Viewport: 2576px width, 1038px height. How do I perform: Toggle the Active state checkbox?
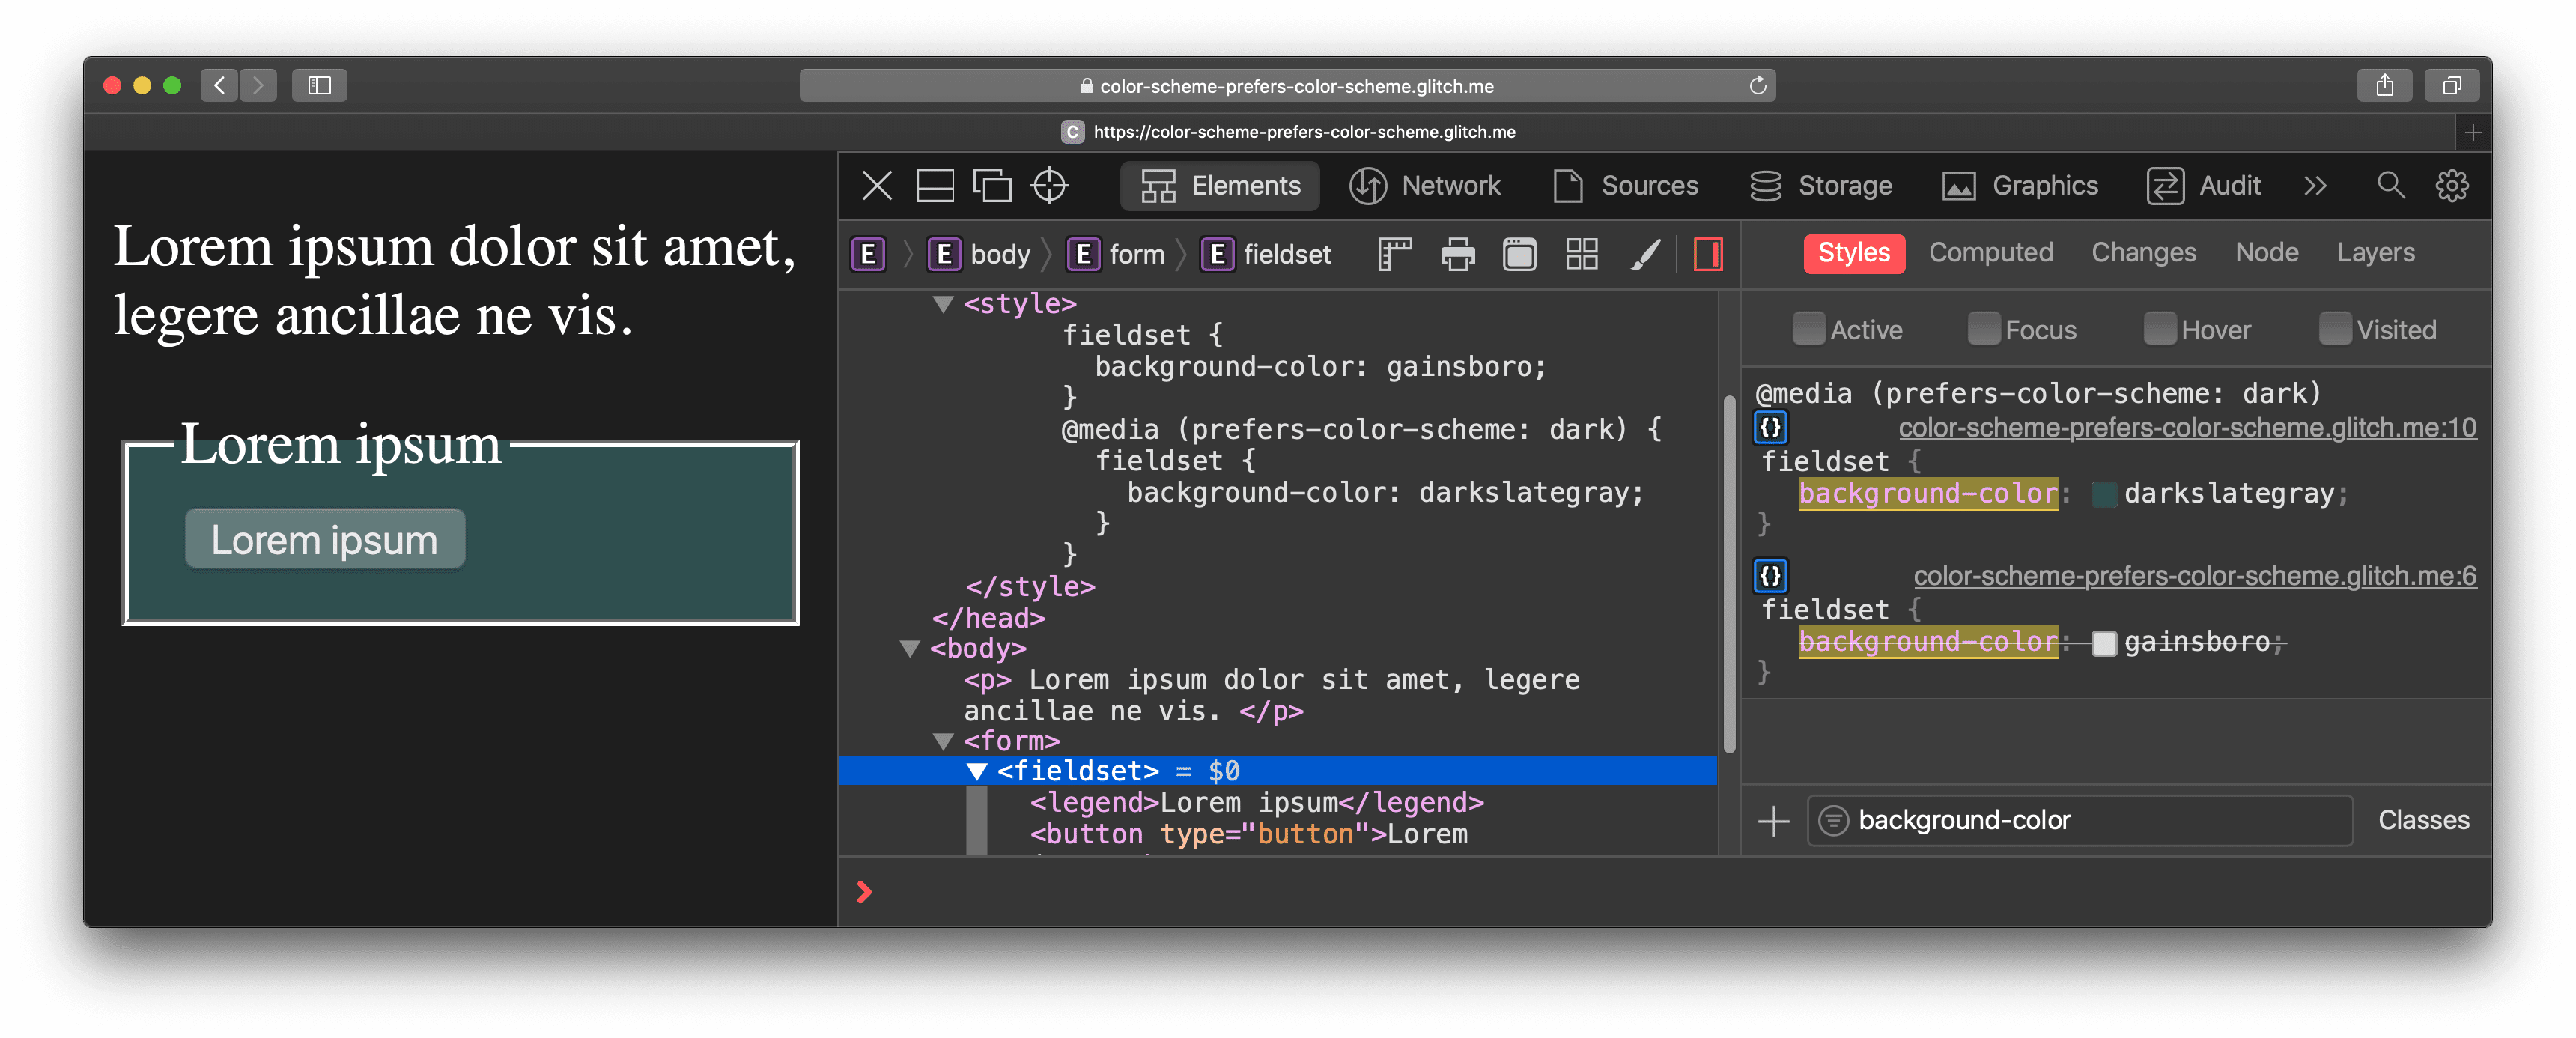tap(1804, 329)
